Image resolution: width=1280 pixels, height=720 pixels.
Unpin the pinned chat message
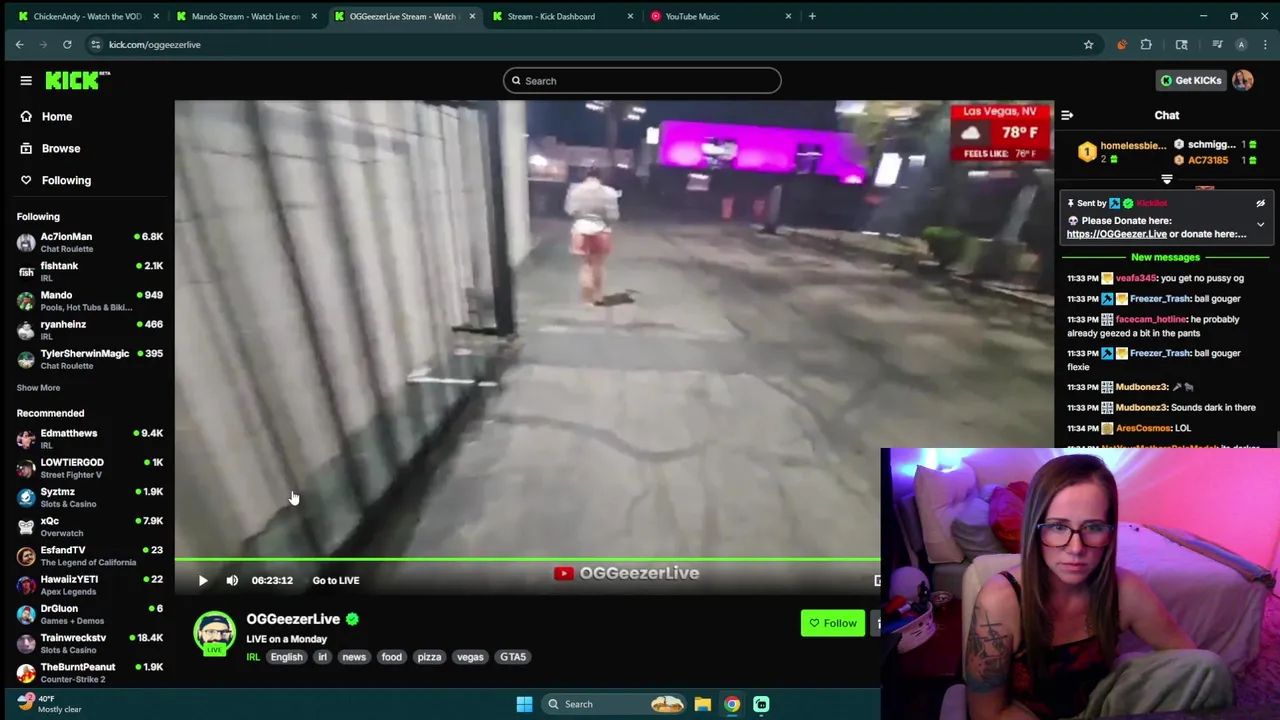pos(1260,203)
